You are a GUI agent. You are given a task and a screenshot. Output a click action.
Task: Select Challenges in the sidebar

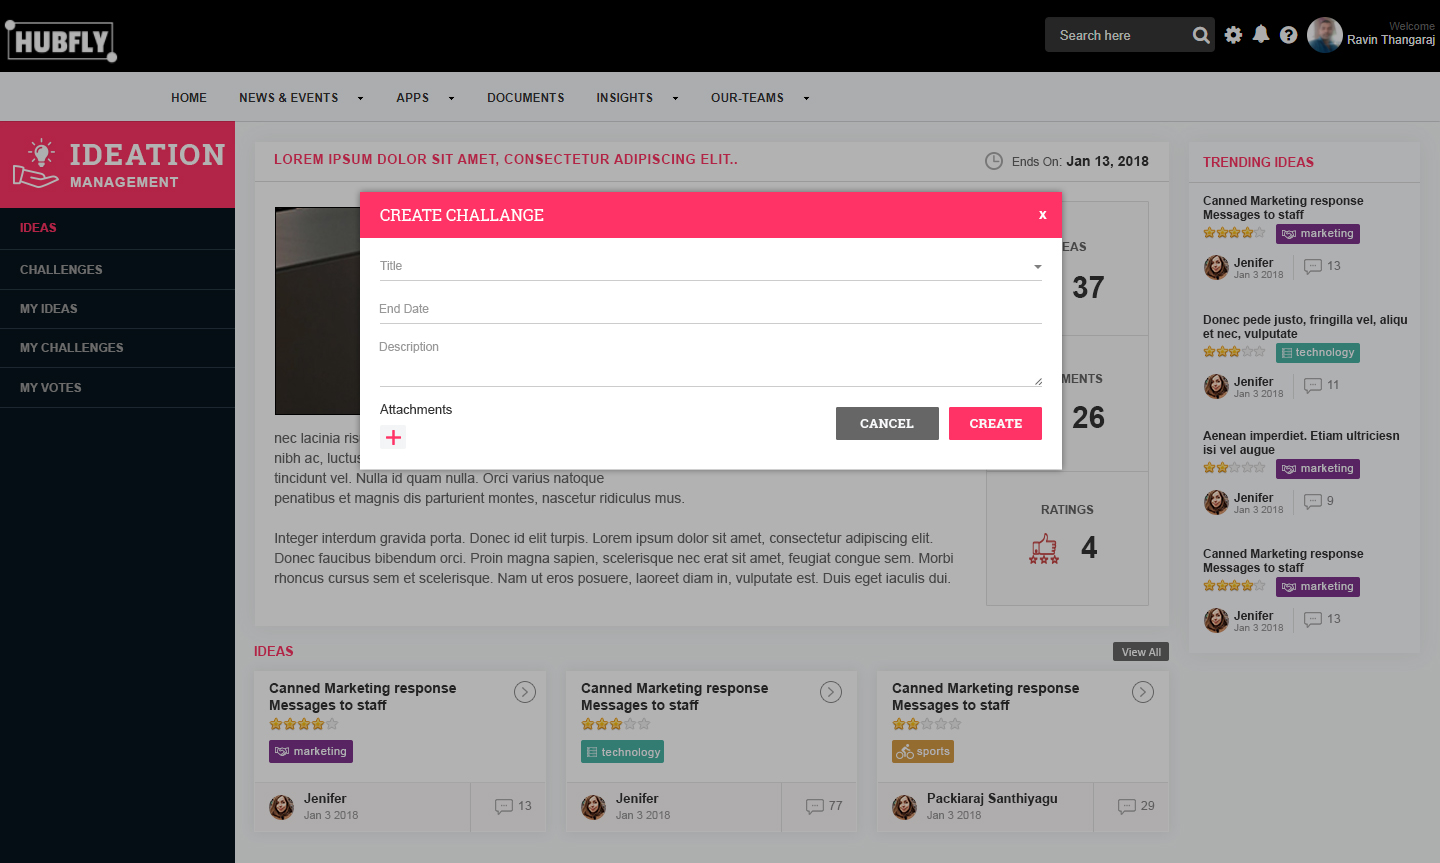pos(117,270)
